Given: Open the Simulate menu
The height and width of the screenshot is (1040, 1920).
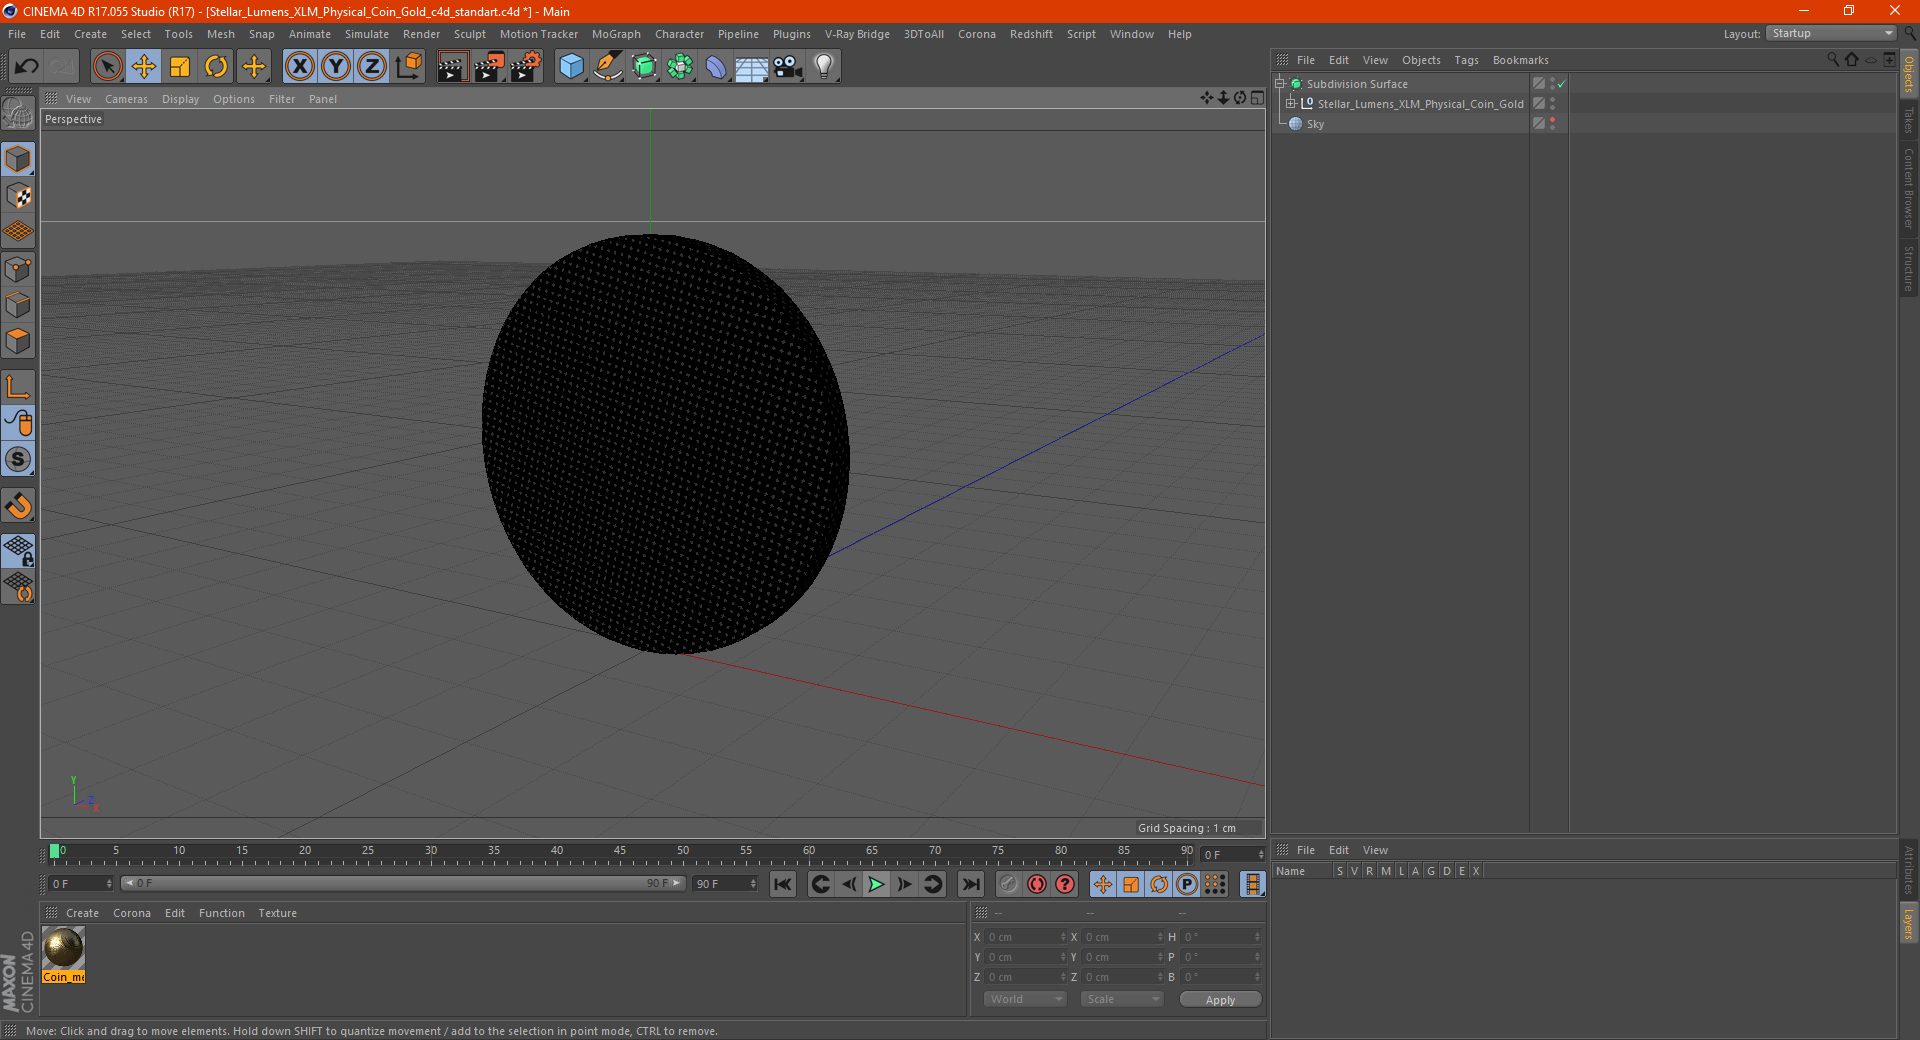Looking at the screenshot, I should click(x=367, y=34).
